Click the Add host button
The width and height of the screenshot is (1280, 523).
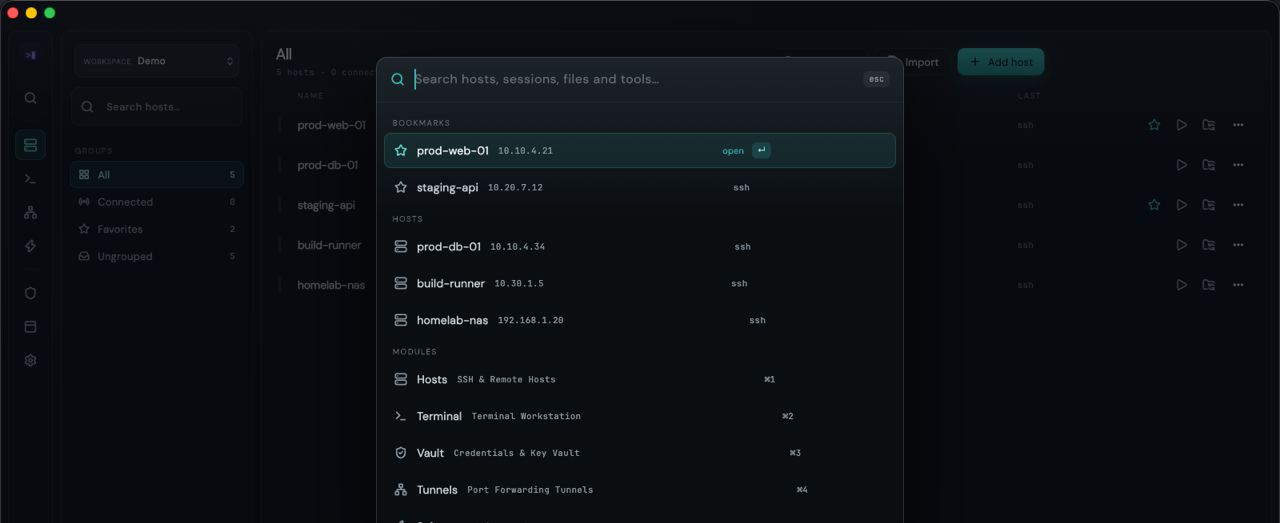[x=1001, y=62]
